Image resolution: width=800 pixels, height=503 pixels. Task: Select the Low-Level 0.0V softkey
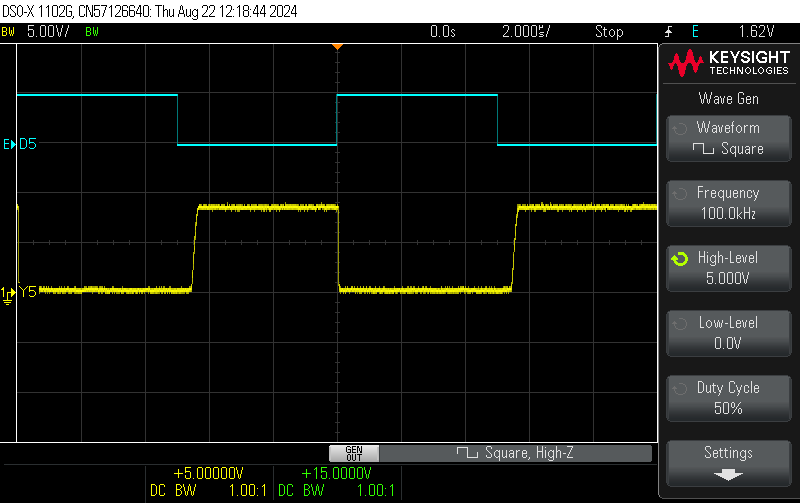728,333
